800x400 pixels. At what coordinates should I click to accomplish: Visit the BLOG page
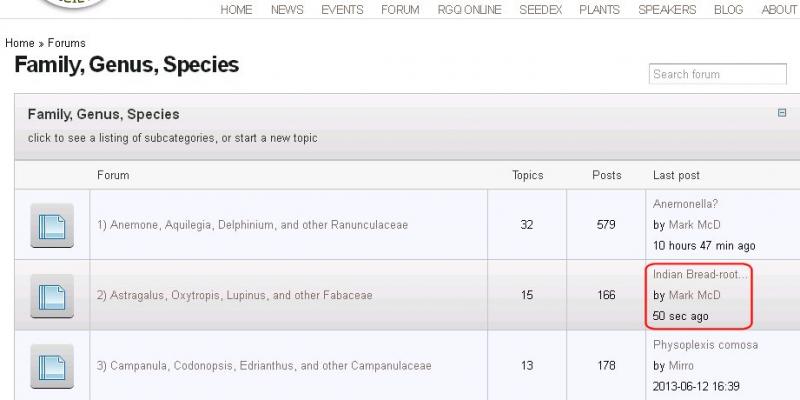[728, 10]
